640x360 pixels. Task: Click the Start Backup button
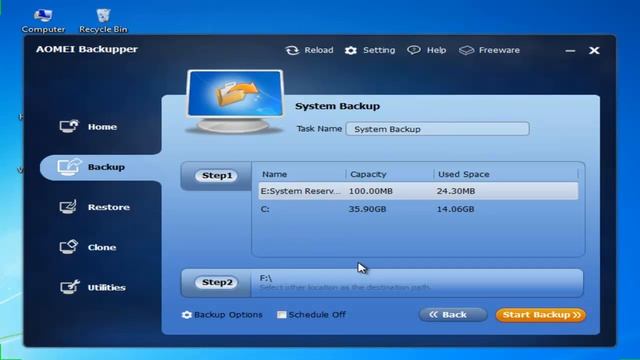pyautogui.click(x=541, y=315)
